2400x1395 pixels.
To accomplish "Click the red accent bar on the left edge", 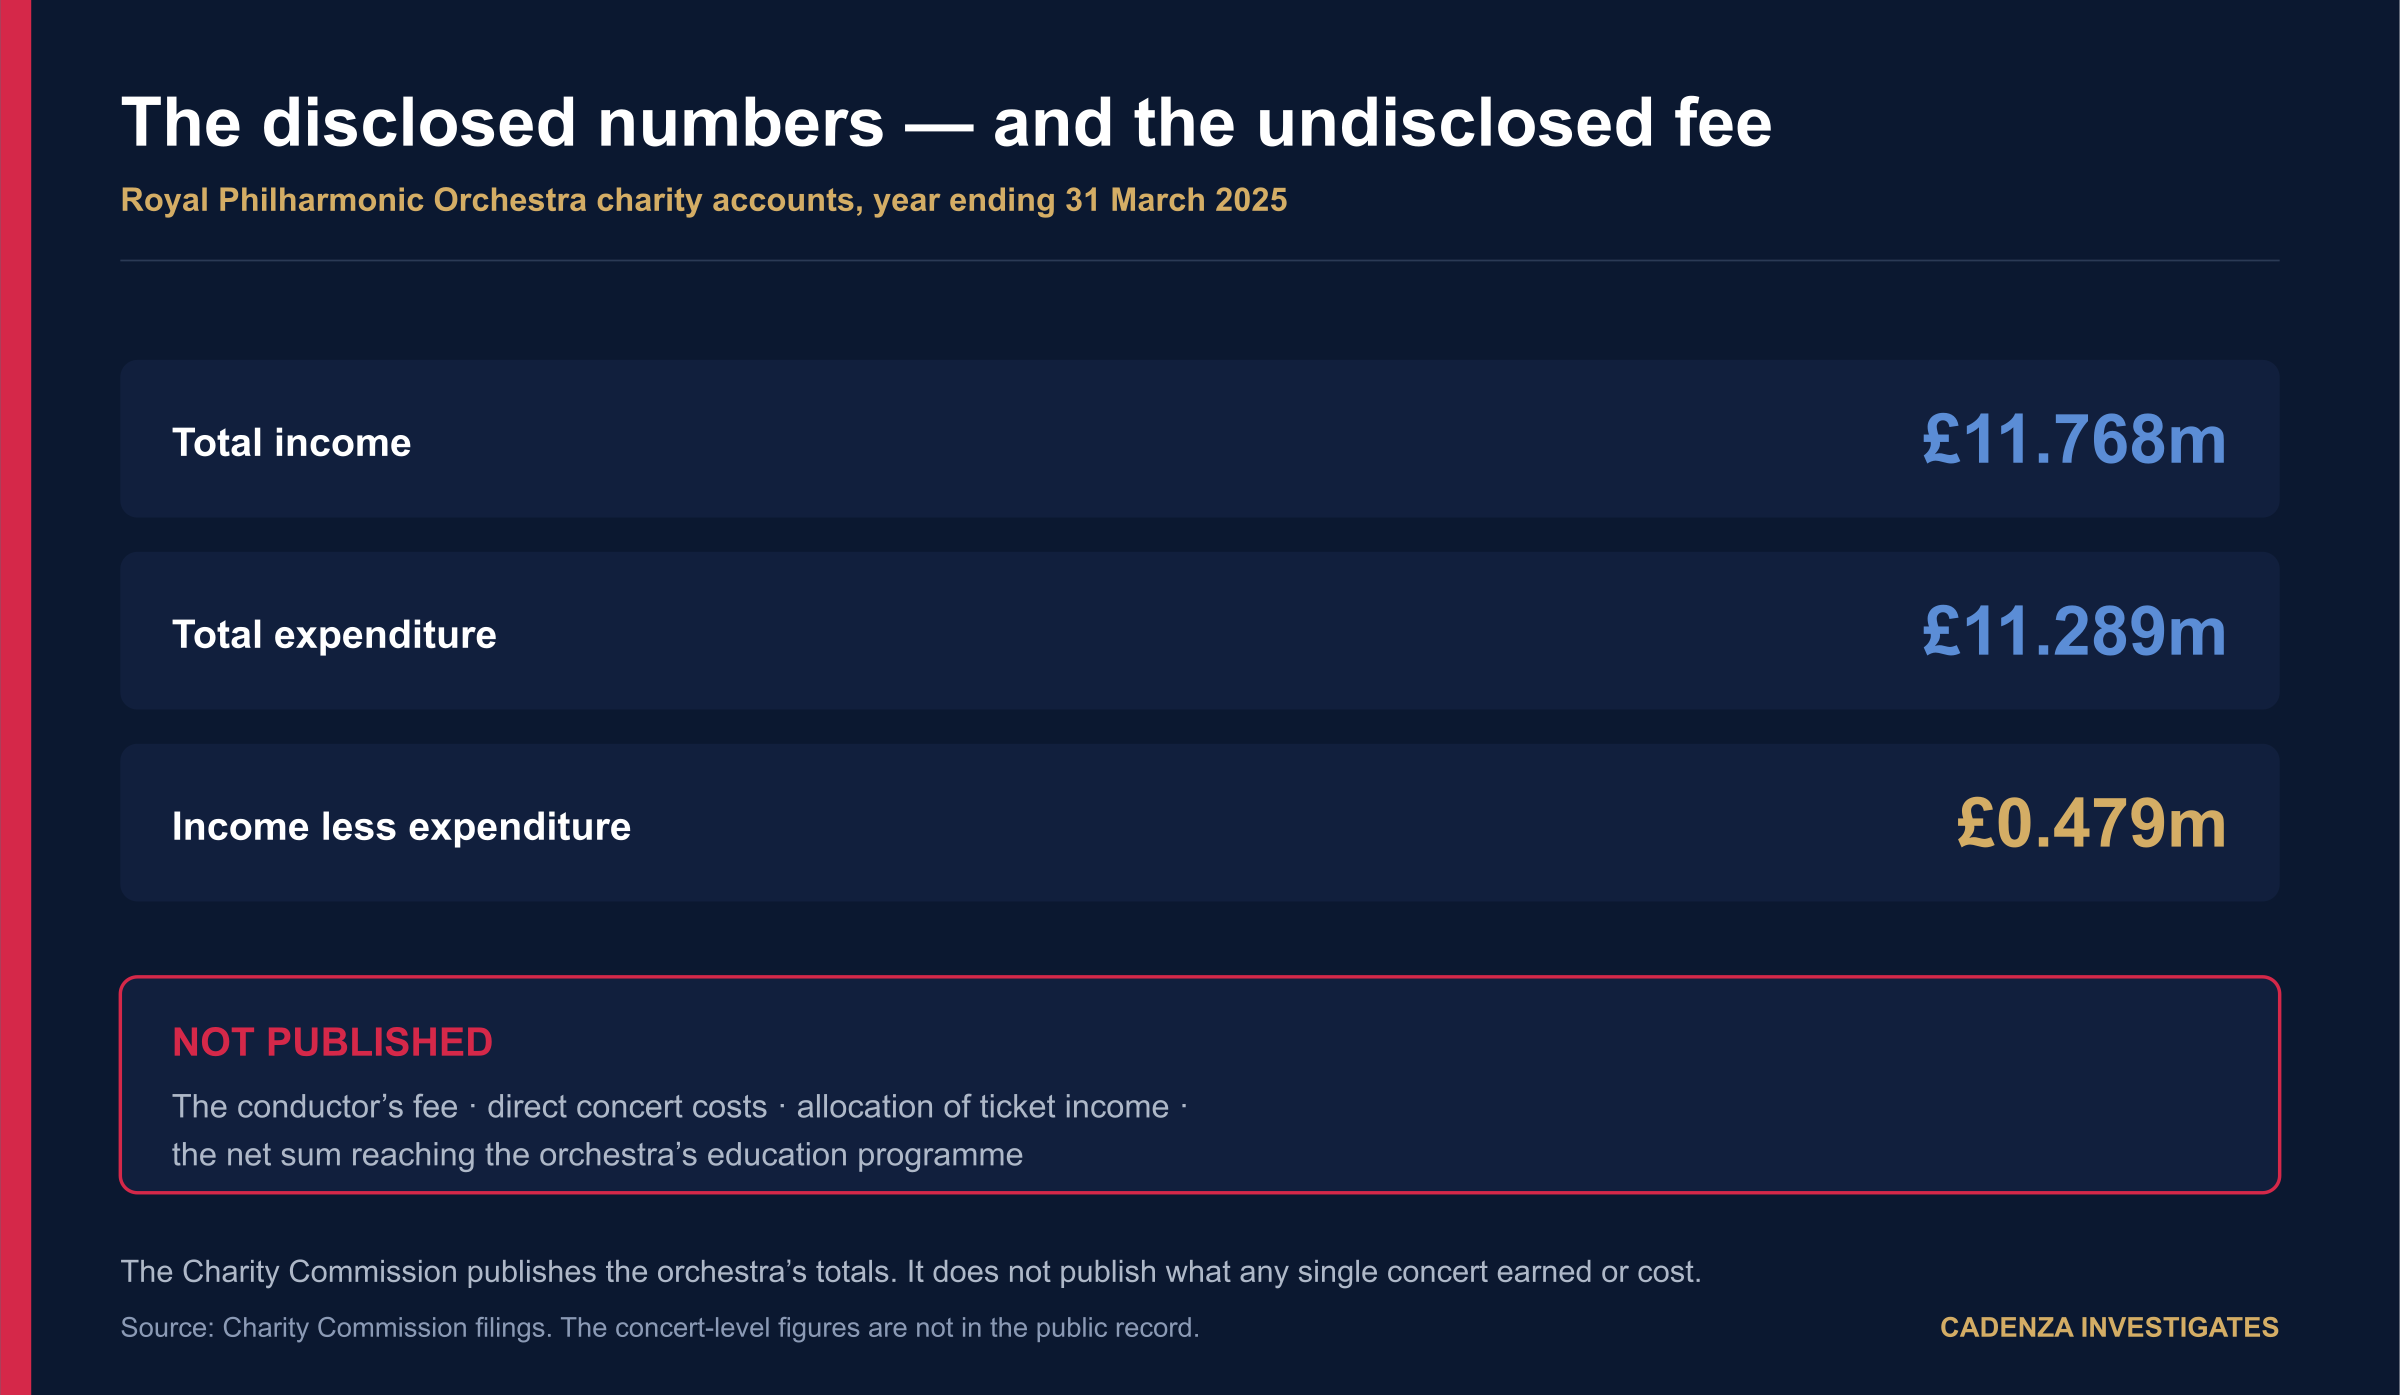I will pos(15,697).
